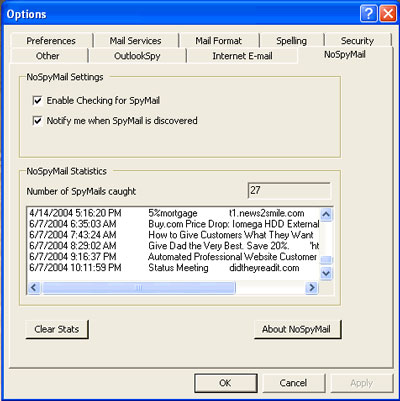Select the Status Meeting didtheyreadit.com entry
400x401 pixels.
[172, 268]
